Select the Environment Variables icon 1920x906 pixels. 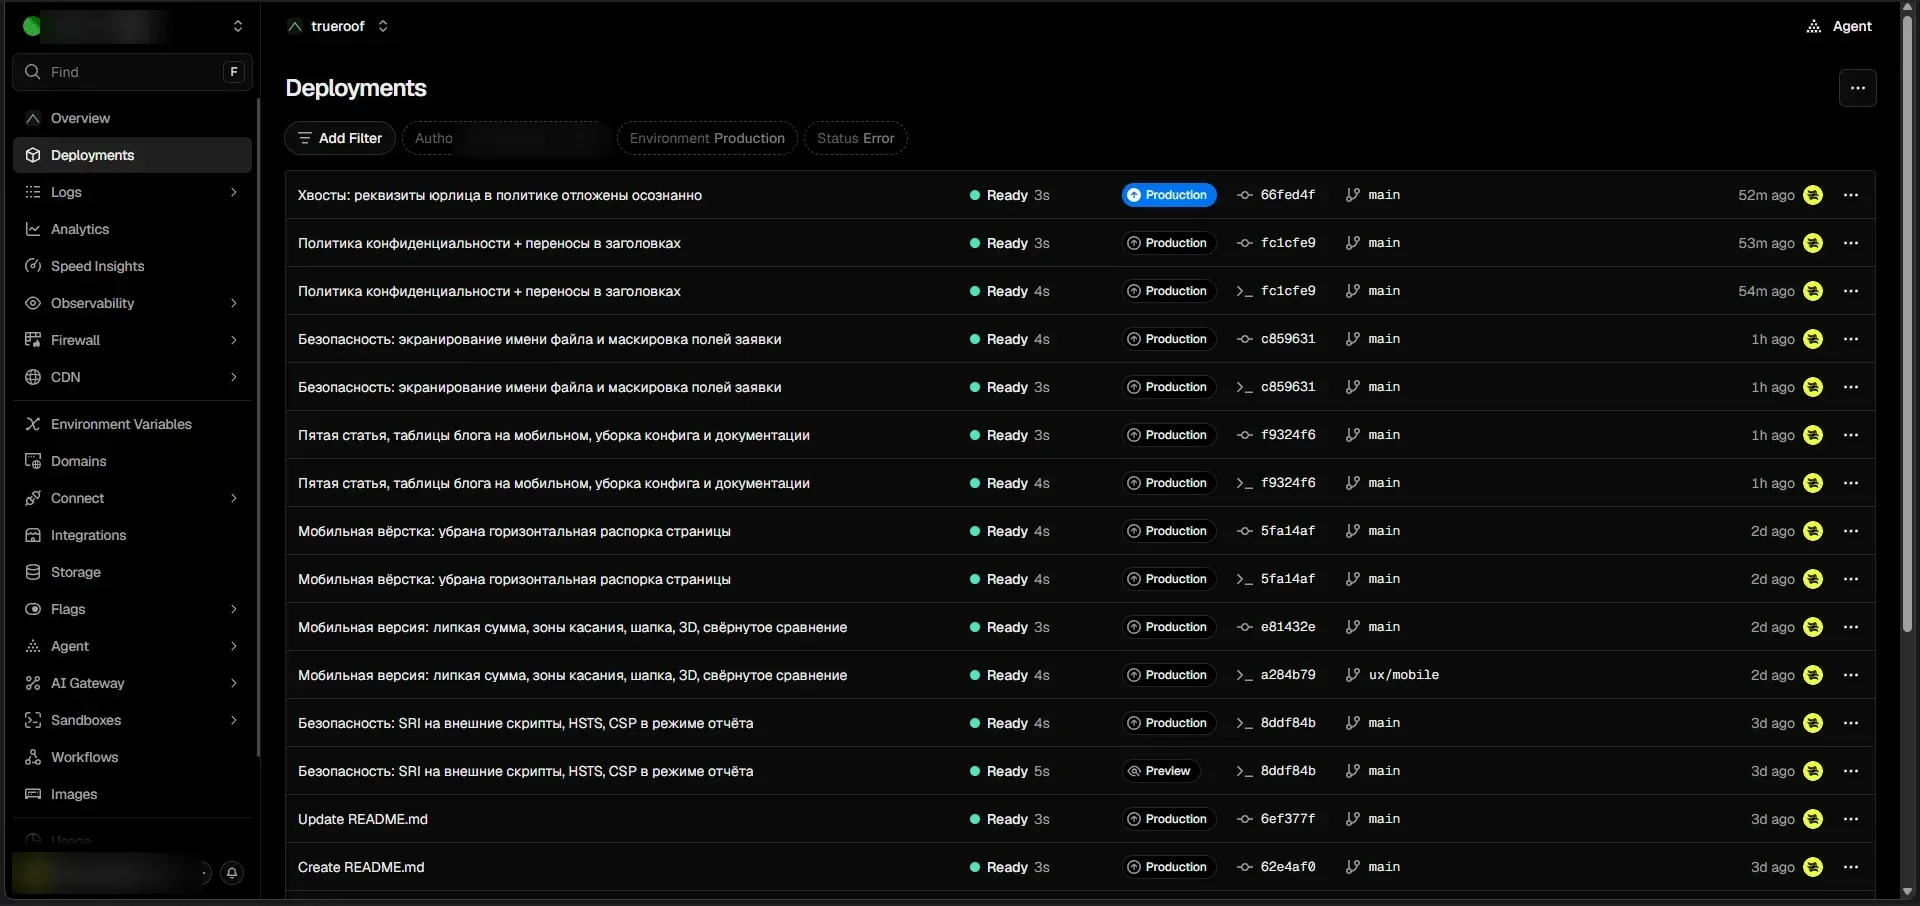33,424
